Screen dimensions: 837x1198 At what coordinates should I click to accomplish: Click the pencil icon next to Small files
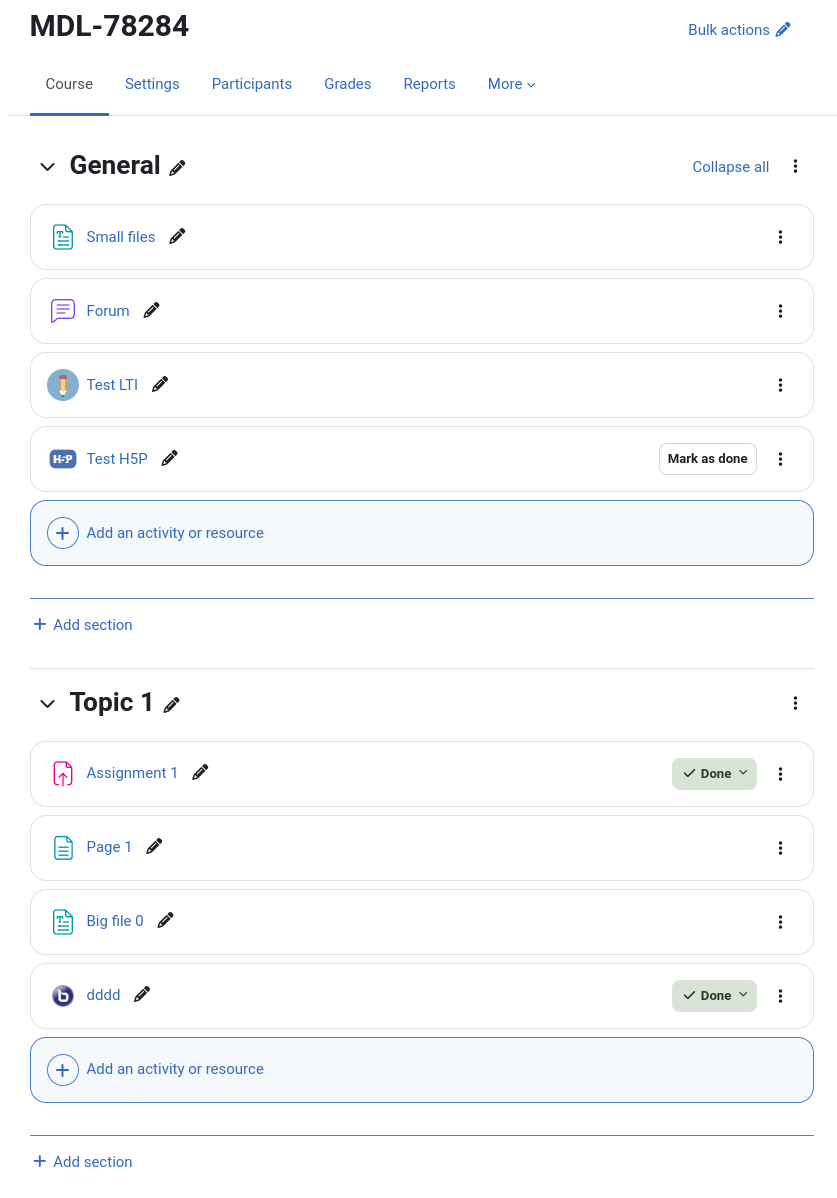click(x=177, y=237)
